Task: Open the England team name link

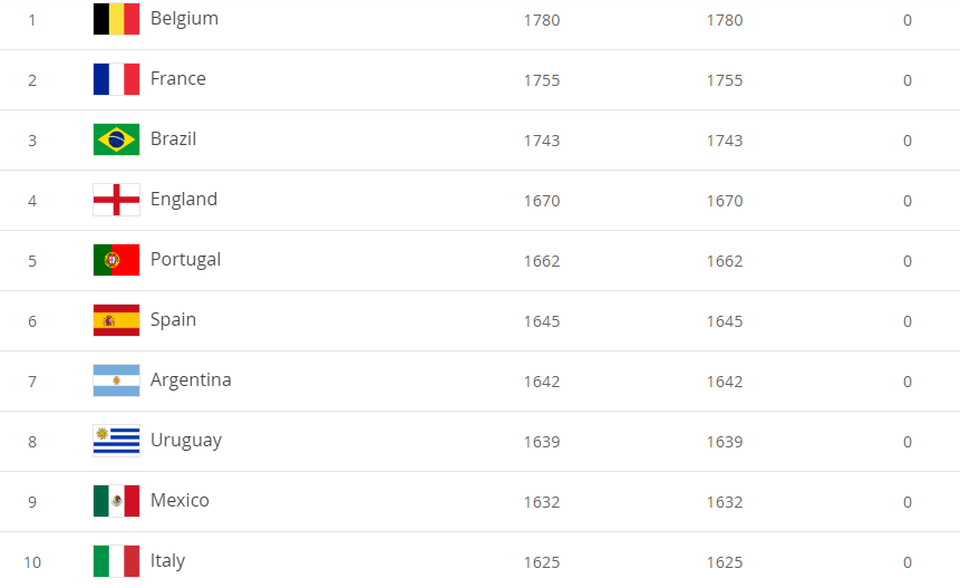Action: click(184, 199)
